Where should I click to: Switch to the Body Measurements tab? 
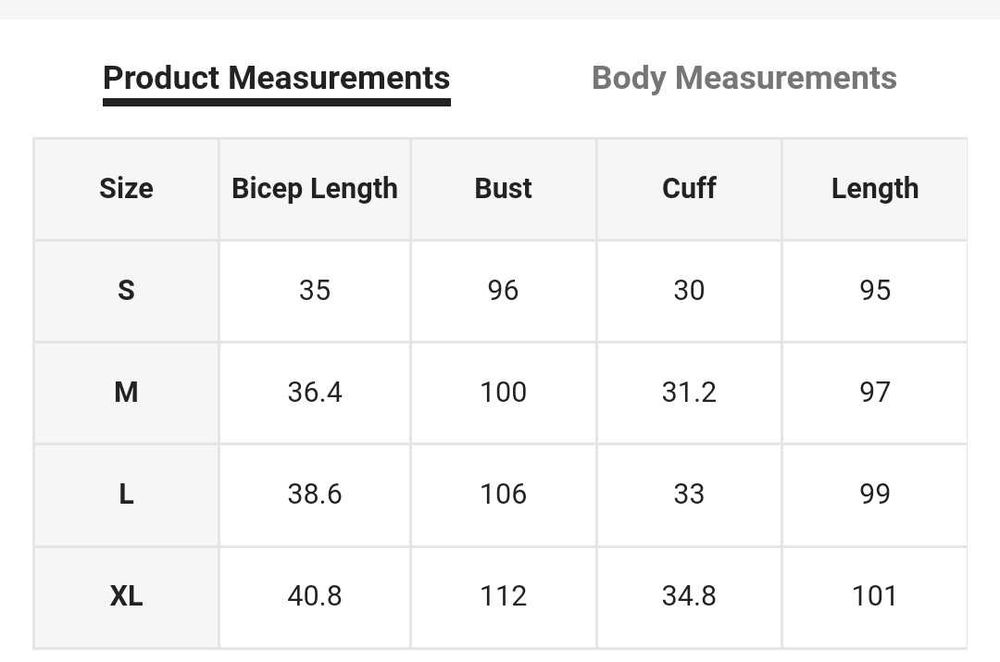coord(744,78)
